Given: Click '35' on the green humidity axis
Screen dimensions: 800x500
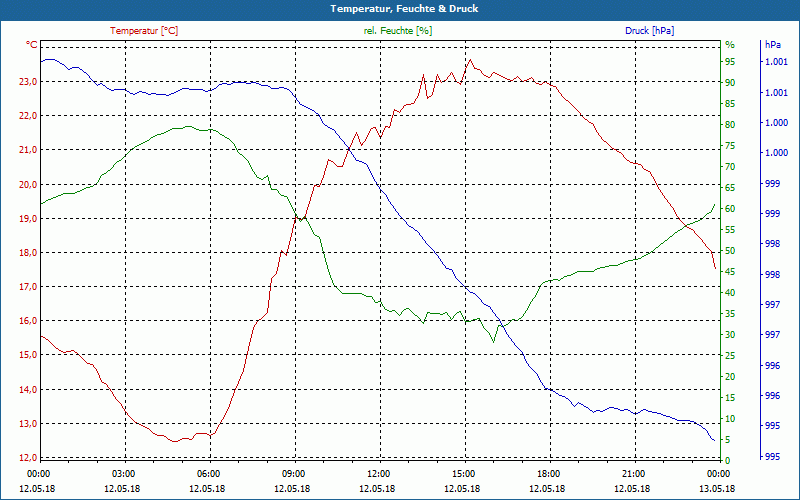Looking at the screenshot, I should tap(730, 314).
